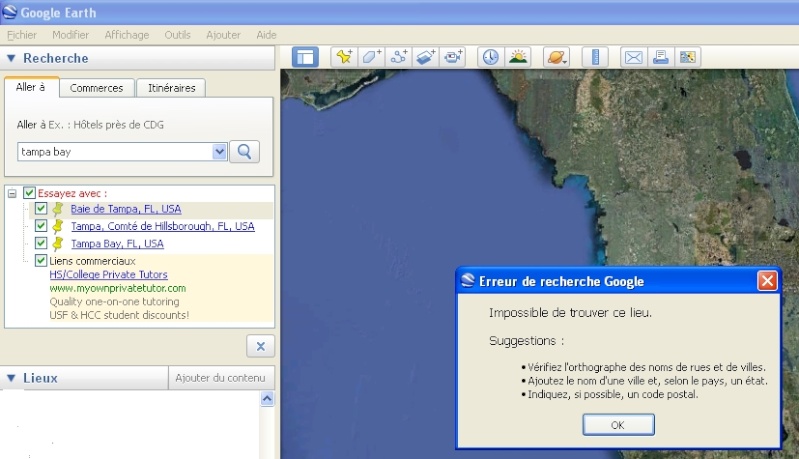The height and width of the screenshot is (459, 799).
Task: Open the Aide menu
Action: (267, 35)
